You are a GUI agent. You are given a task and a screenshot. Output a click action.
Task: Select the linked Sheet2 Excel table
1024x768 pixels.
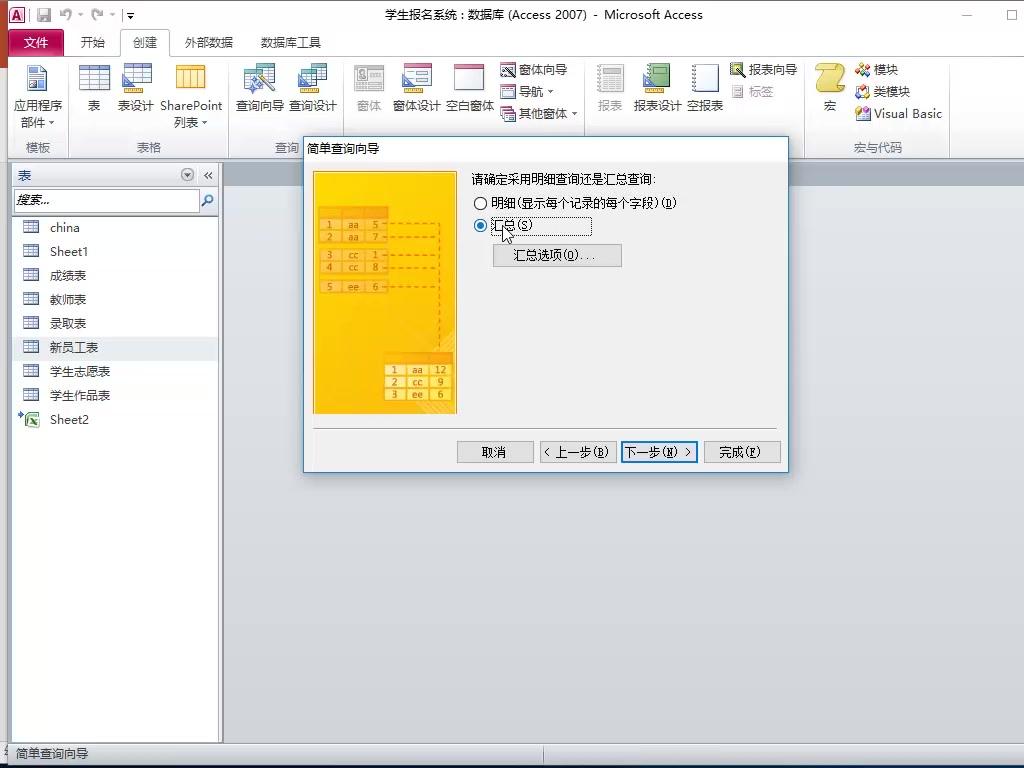(x=115, y=419)
